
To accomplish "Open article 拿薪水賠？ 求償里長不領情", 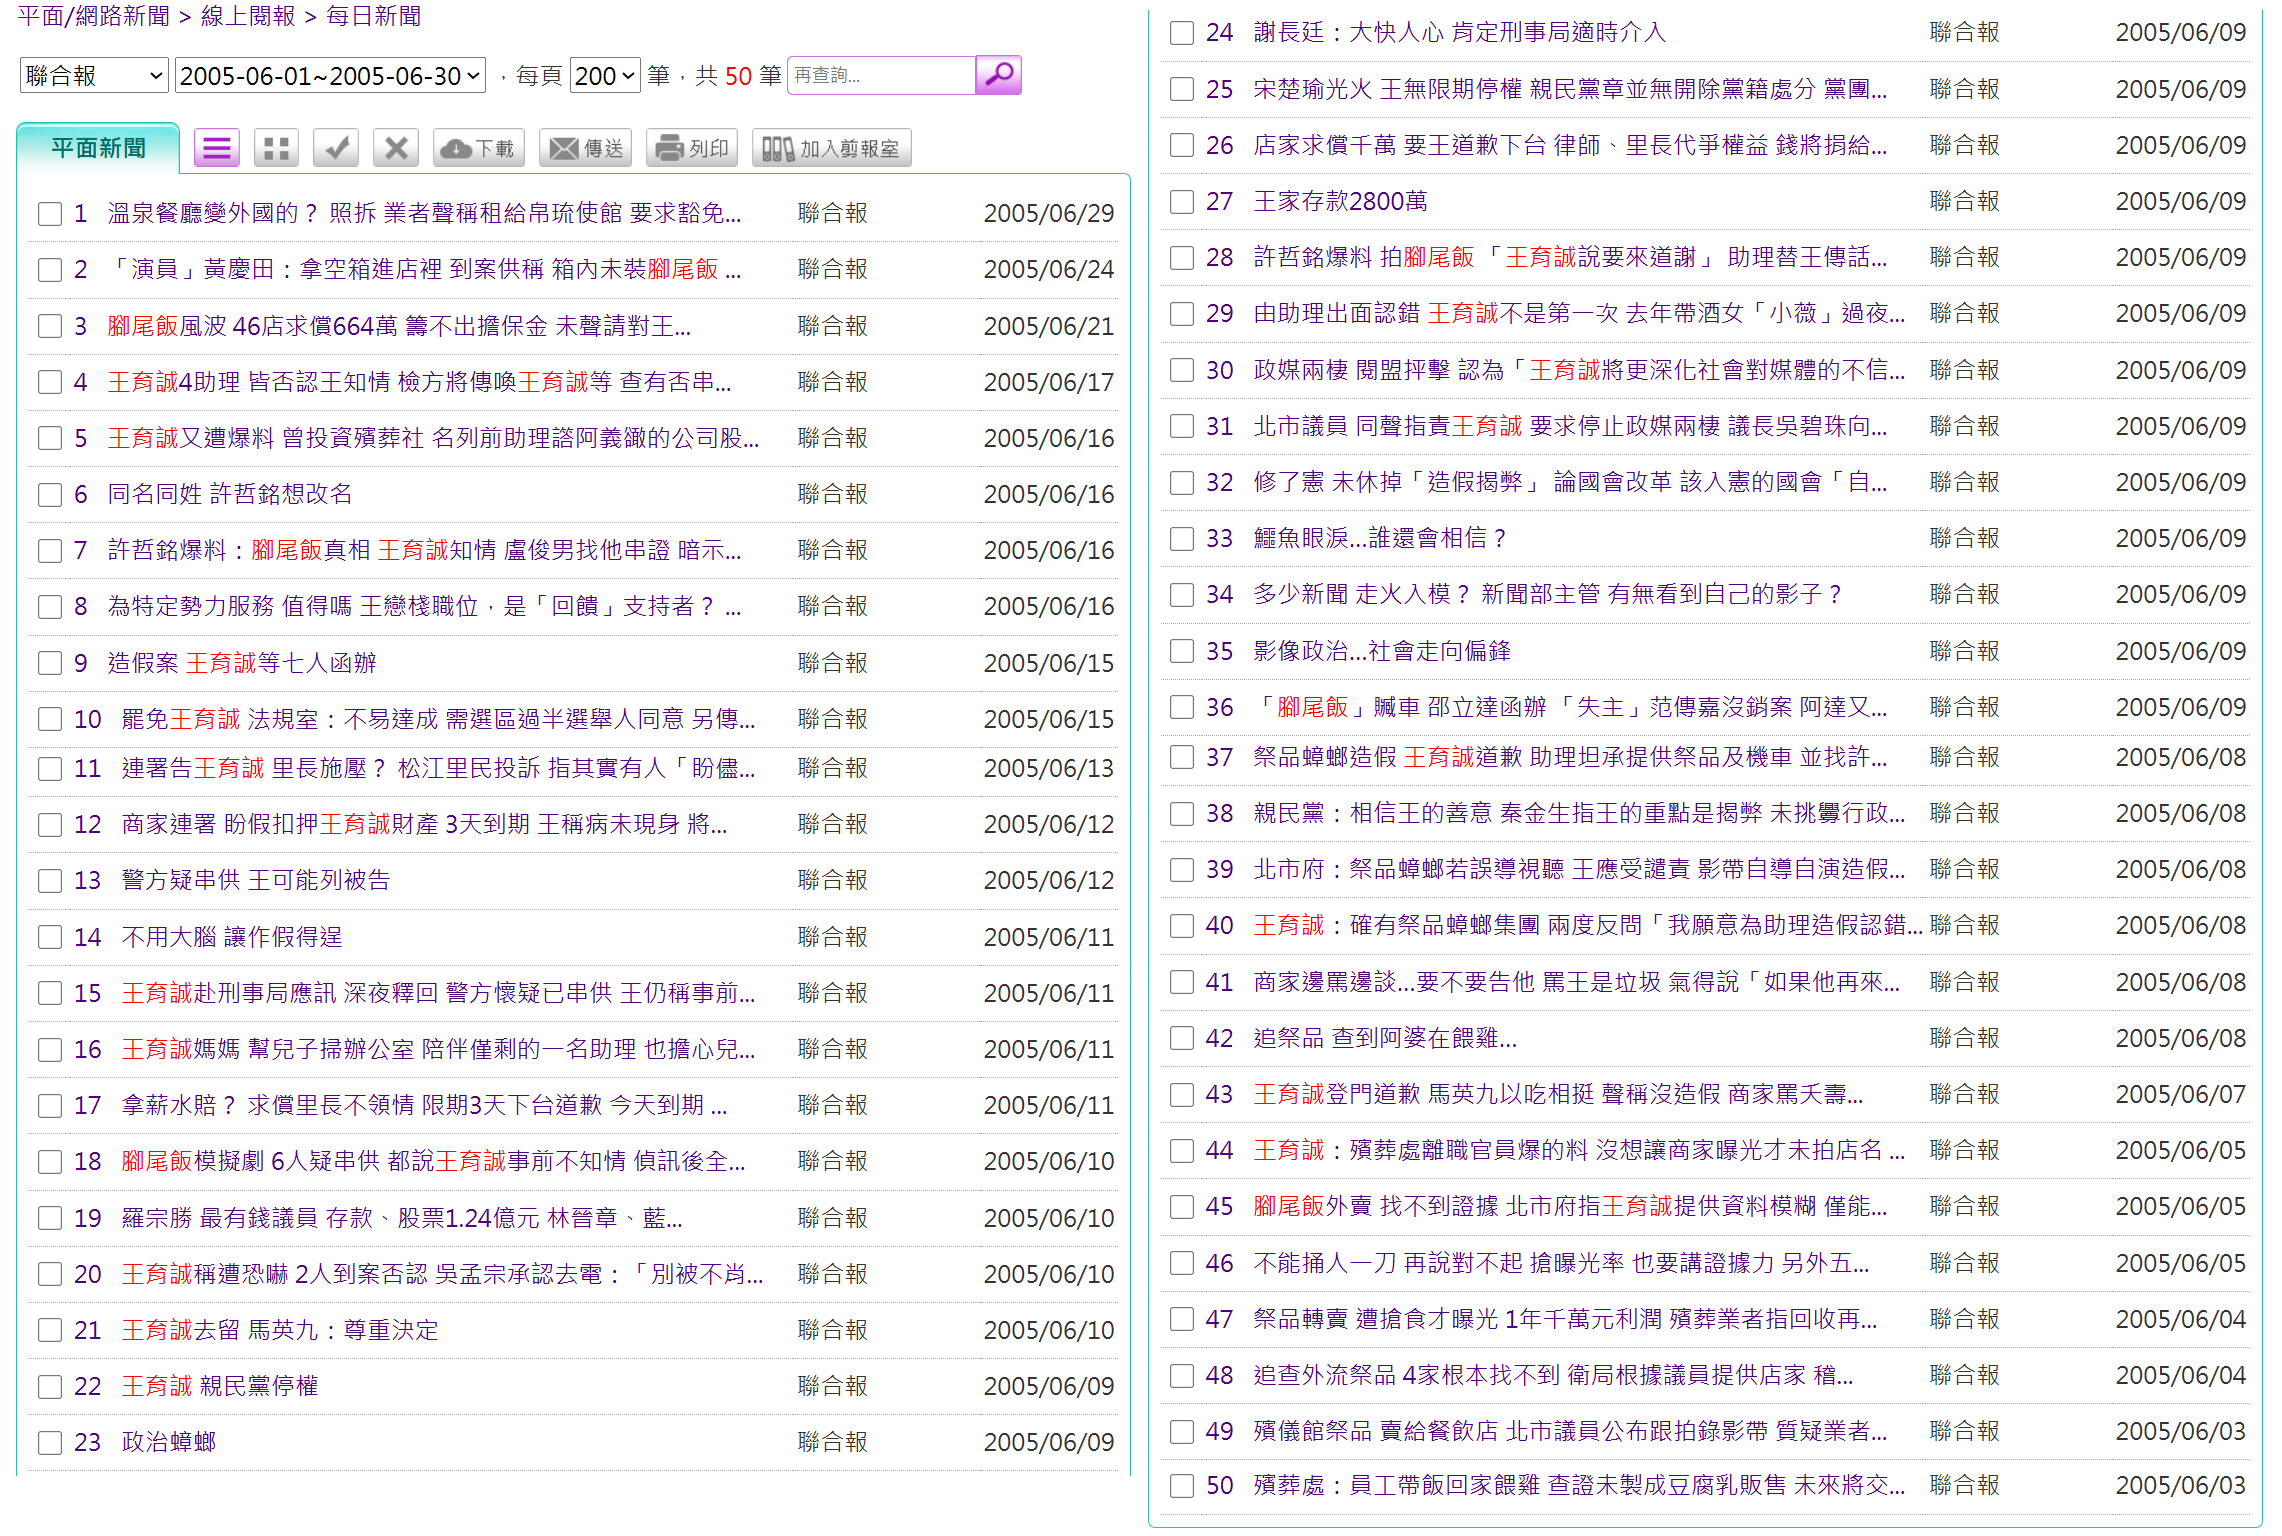I will point(424,1105).
